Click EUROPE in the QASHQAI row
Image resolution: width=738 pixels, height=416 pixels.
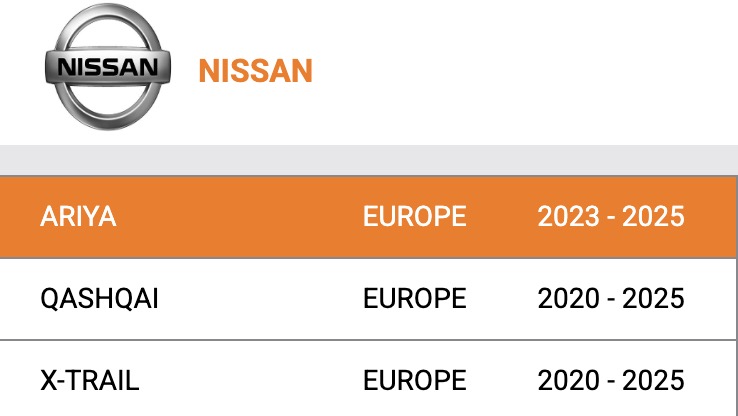click(414, 299)
